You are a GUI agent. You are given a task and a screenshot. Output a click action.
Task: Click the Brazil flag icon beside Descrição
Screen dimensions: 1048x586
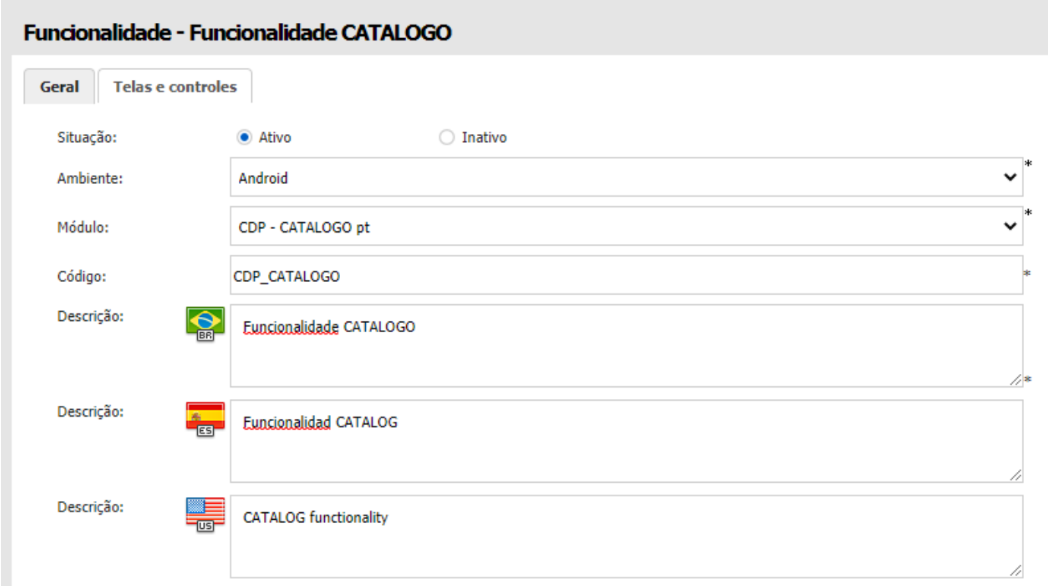[x=206, y=324]
